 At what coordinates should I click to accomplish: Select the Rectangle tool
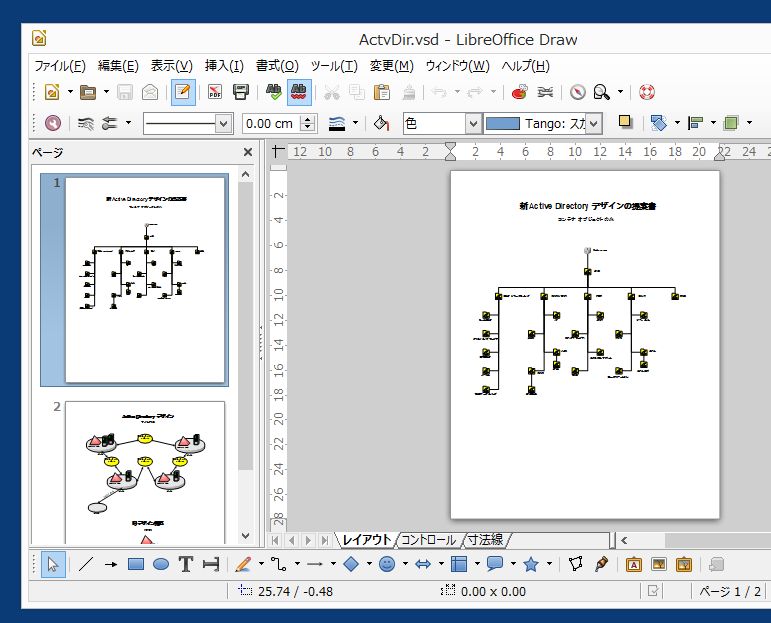click(x=136, y=564)
